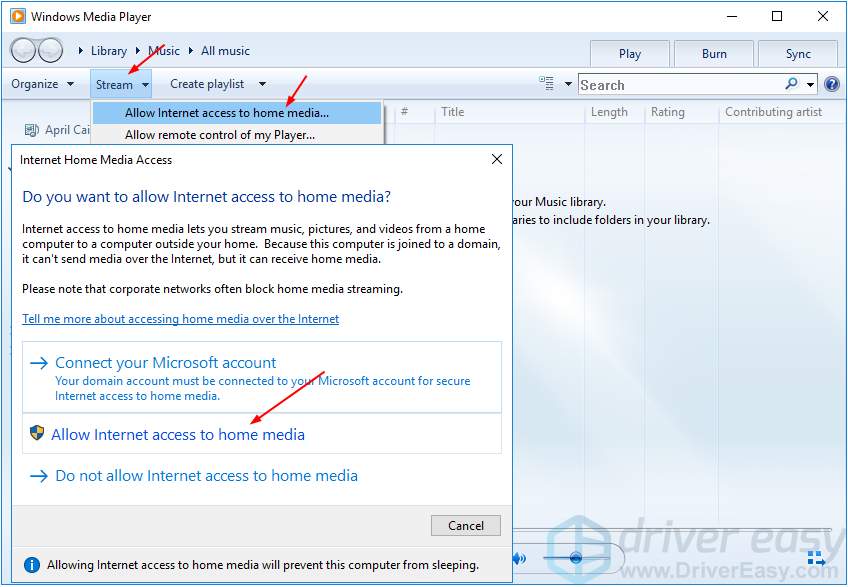
Task: Open the Organize dropdown menu
Action: point(42,84)
